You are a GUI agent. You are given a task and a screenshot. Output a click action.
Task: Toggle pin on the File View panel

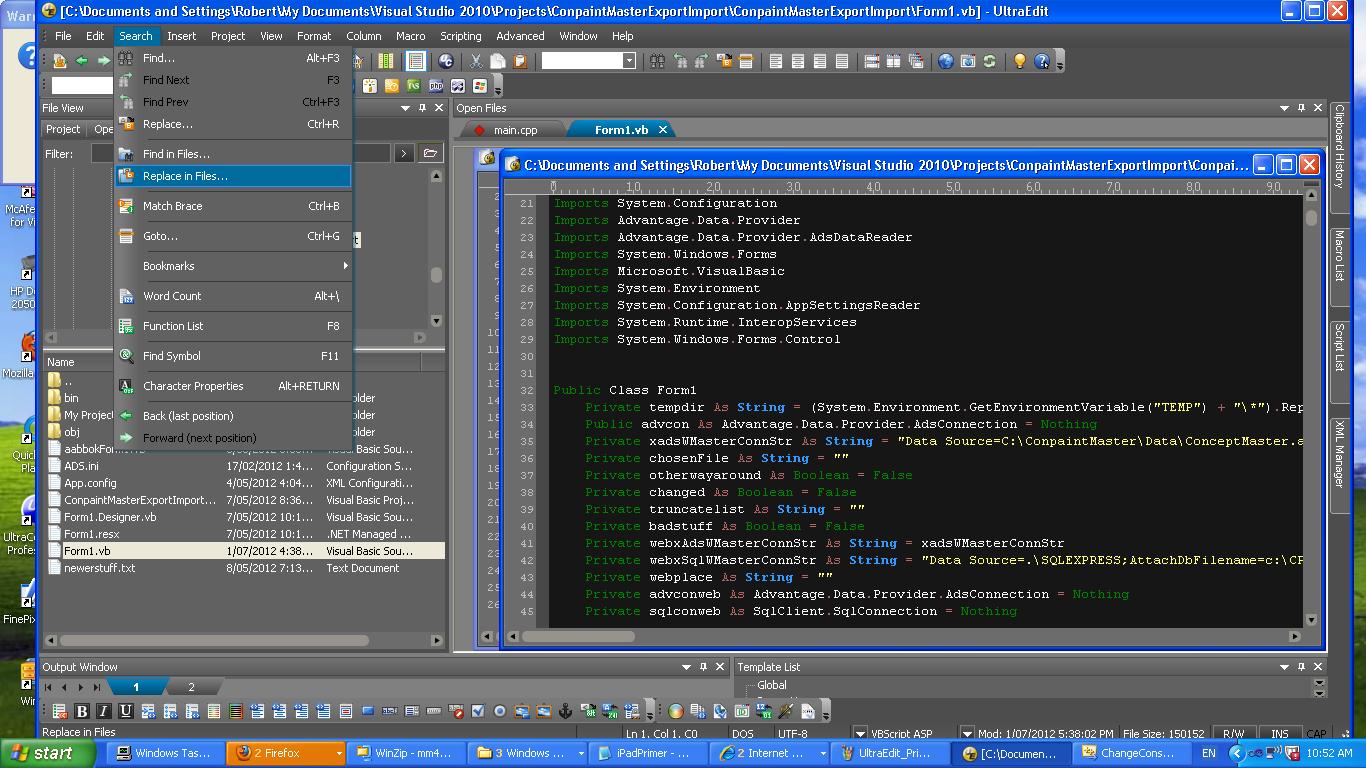pos(422,108)
